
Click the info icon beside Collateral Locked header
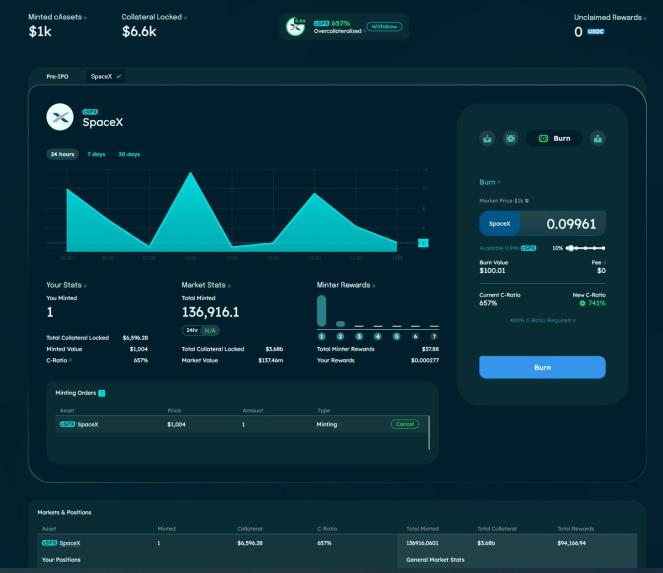tap(185, 18)
